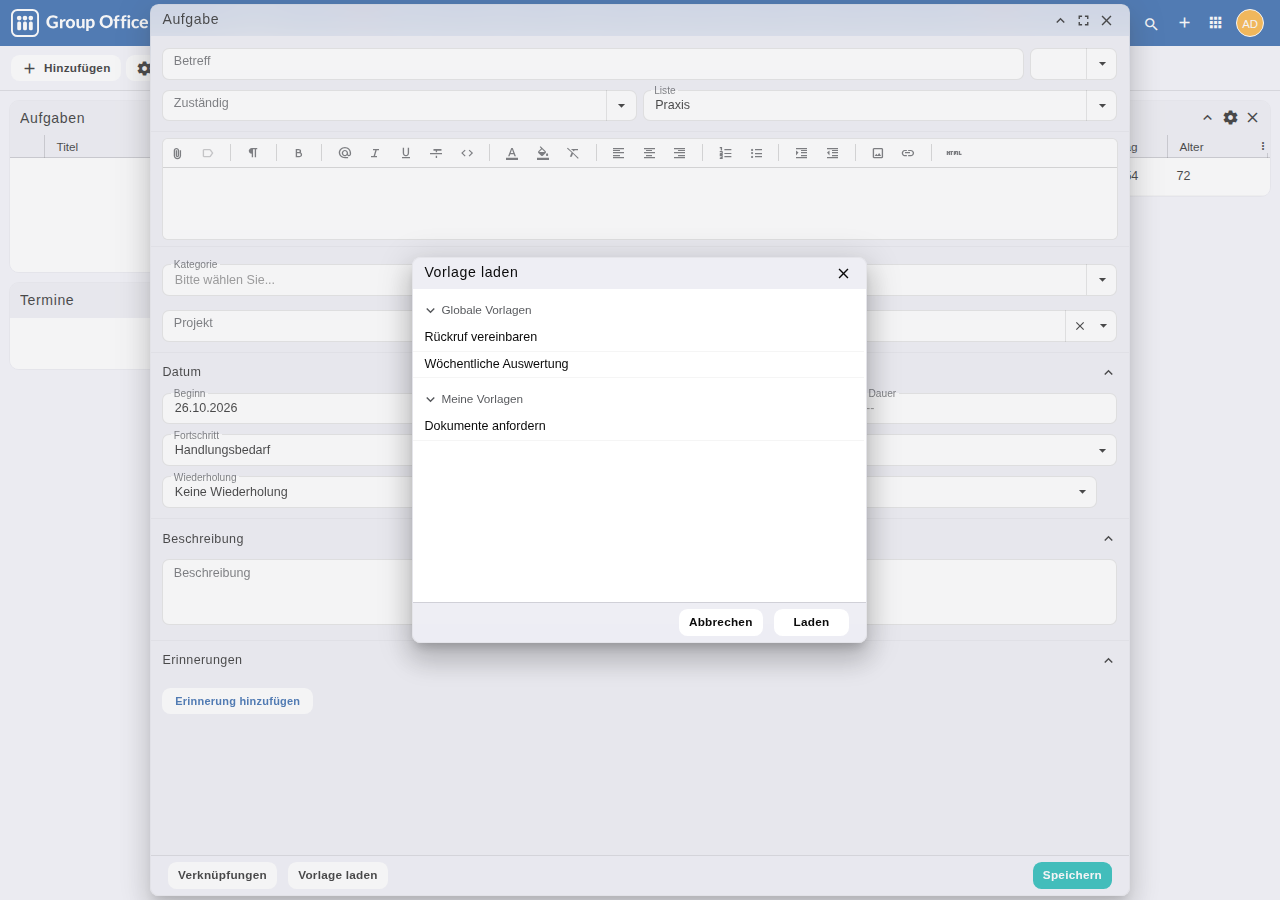Collapse the Meine Vorlagen group
This screenshot has height=900, width=1280.
[x=431, y=399]
